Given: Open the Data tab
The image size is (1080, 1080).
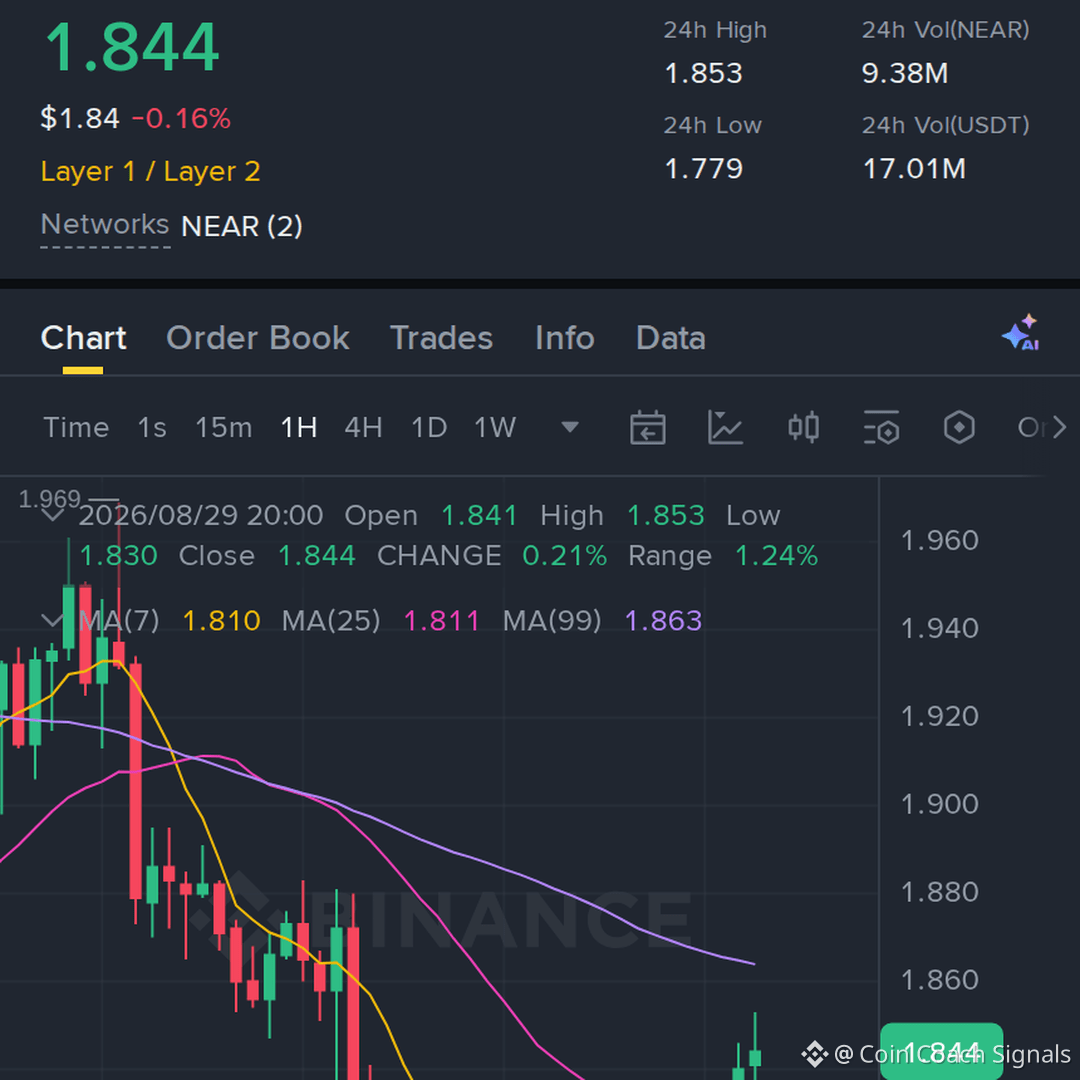Looking at the screenshot, I should (671, 338).
